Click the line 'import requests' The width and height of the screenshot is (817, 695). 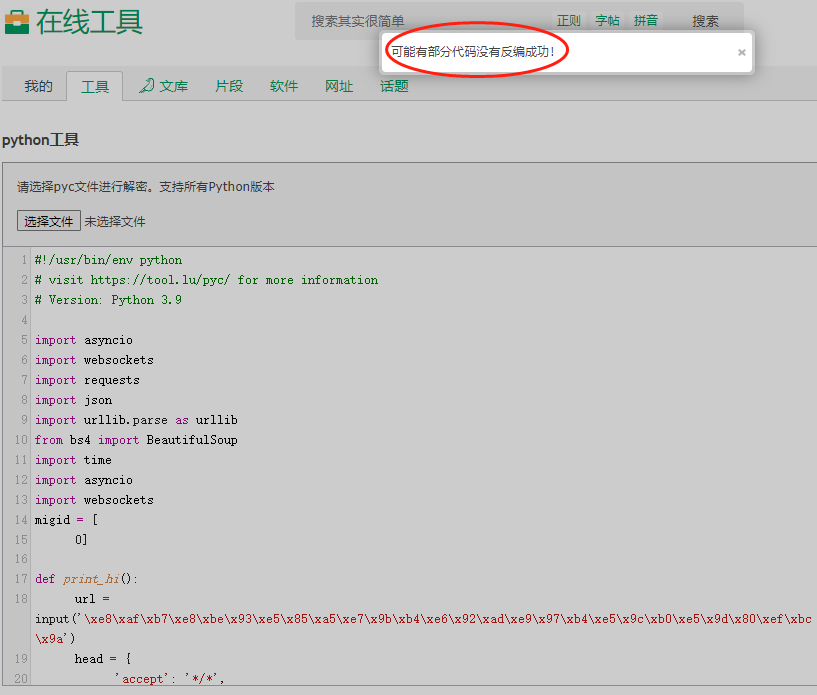click(x=87, y=380)
